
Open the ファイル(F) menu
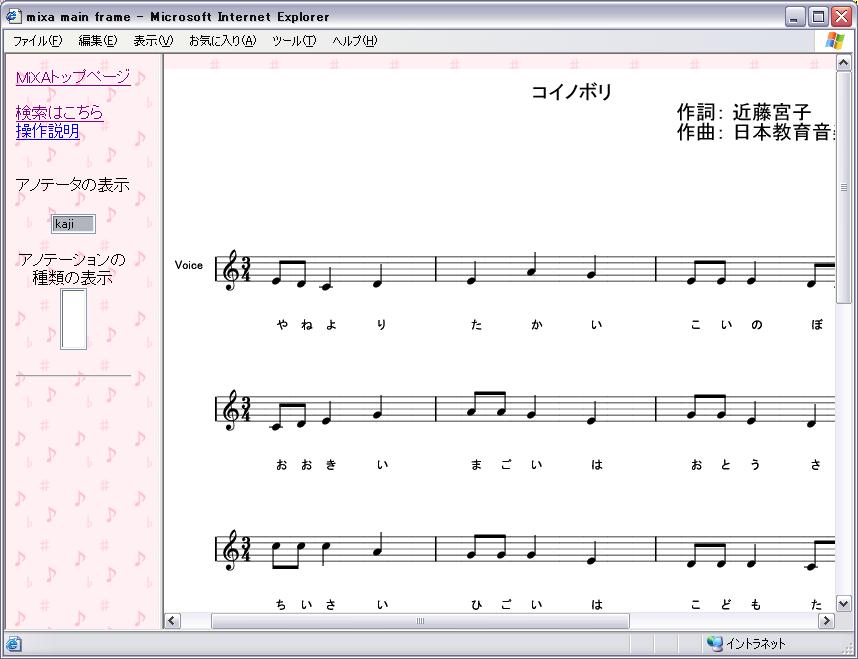37,41
